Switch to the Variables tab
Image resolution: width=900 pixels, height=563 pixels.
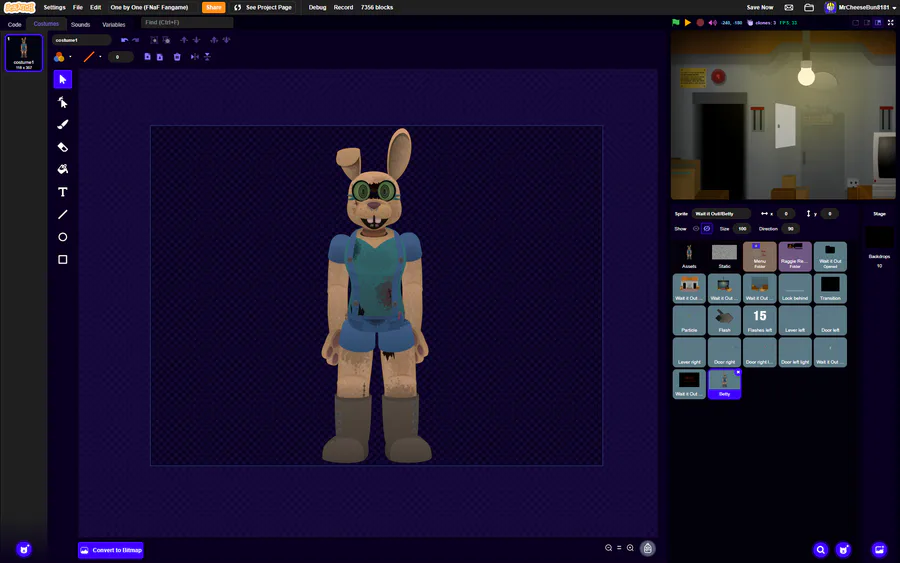click(x=114, y=25)
